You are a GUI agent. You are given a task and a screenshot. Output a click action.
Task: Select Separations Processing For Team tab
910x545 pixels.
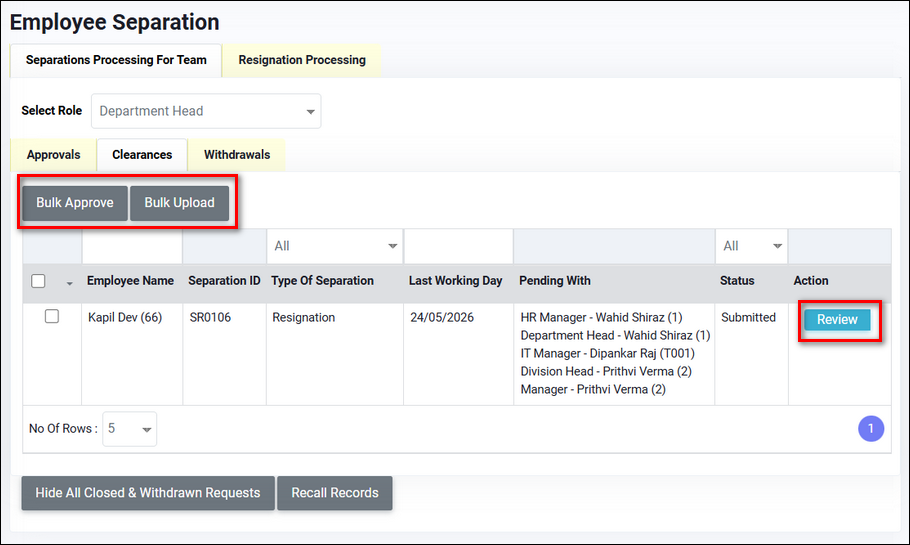(x=116, y=60)
